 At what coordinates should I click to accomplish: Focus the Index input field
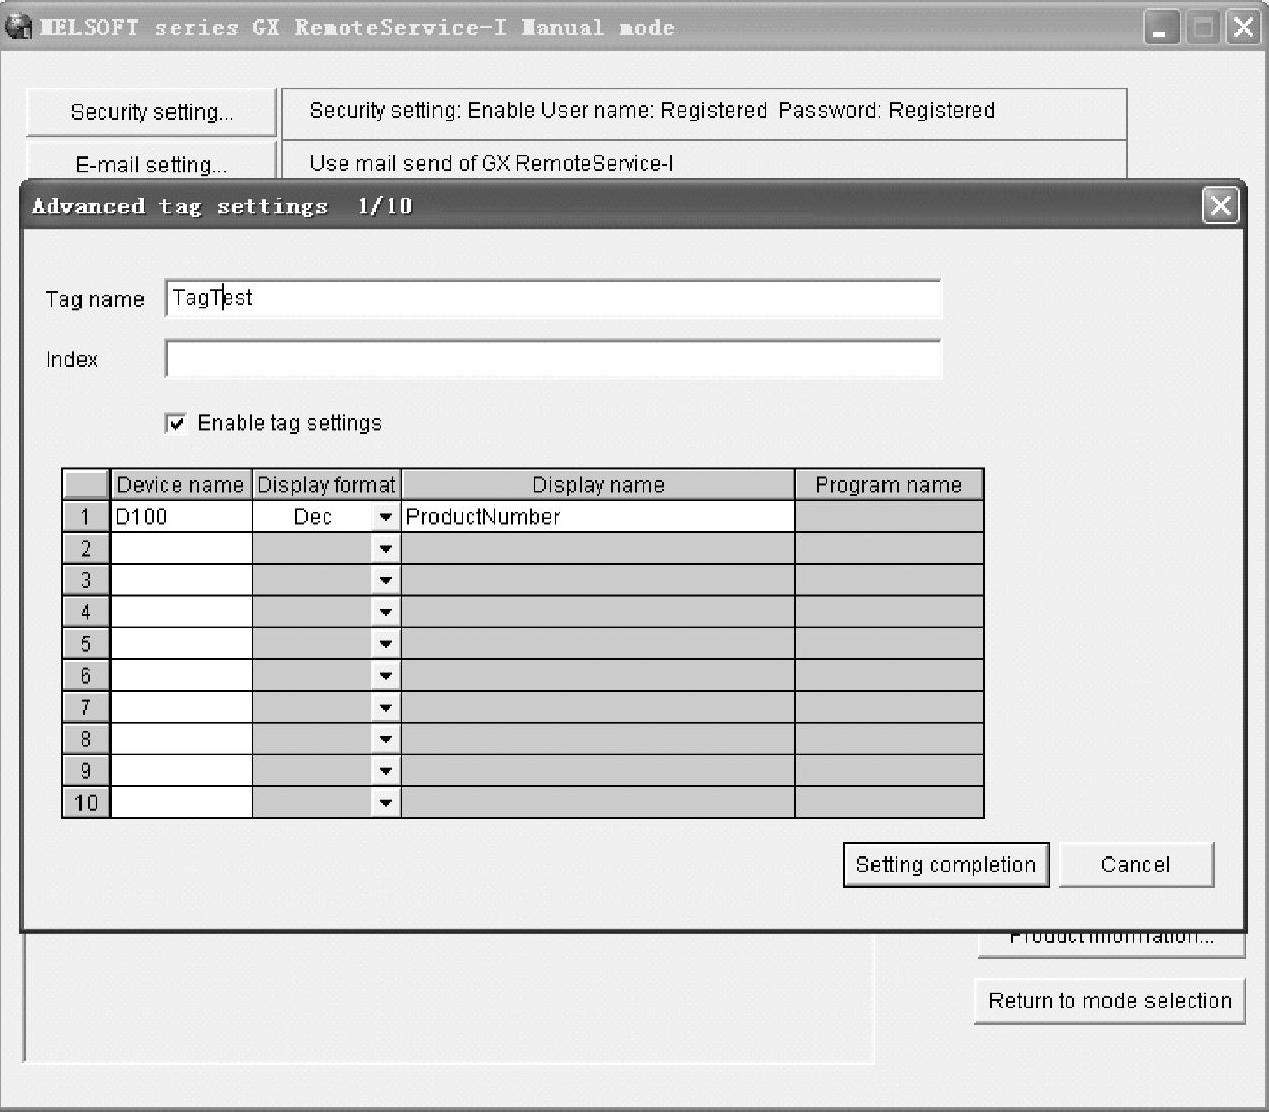[552, 359]
